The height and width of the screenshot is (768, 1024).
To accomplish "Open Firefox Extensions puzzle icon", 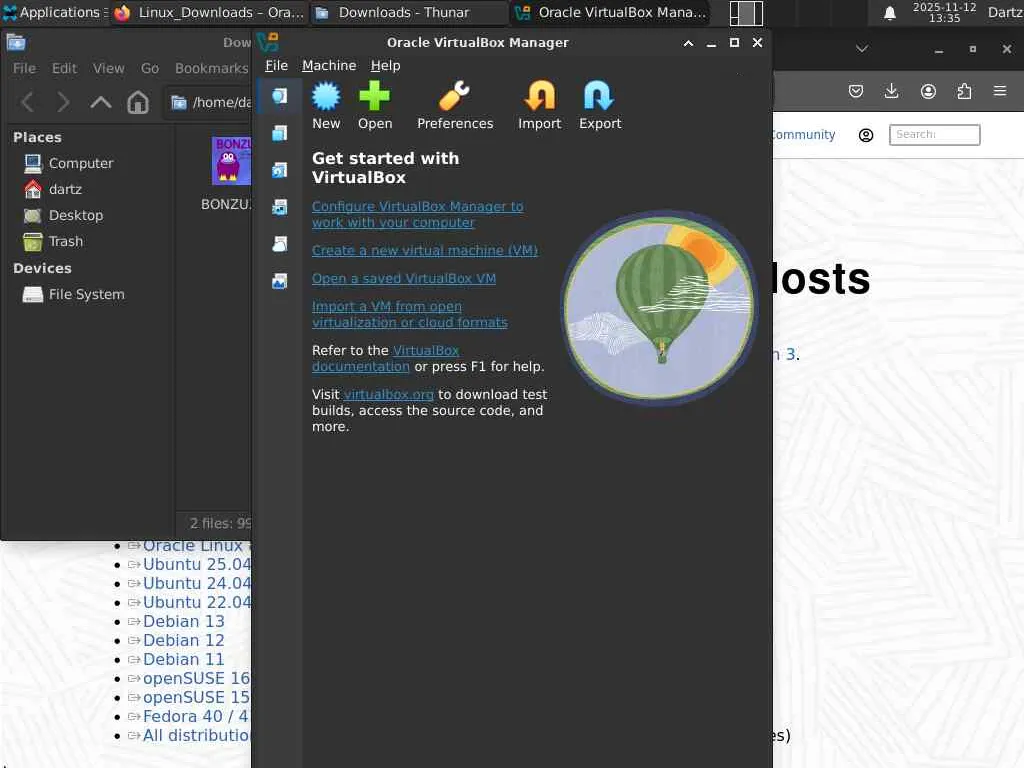I will point(964,91).
